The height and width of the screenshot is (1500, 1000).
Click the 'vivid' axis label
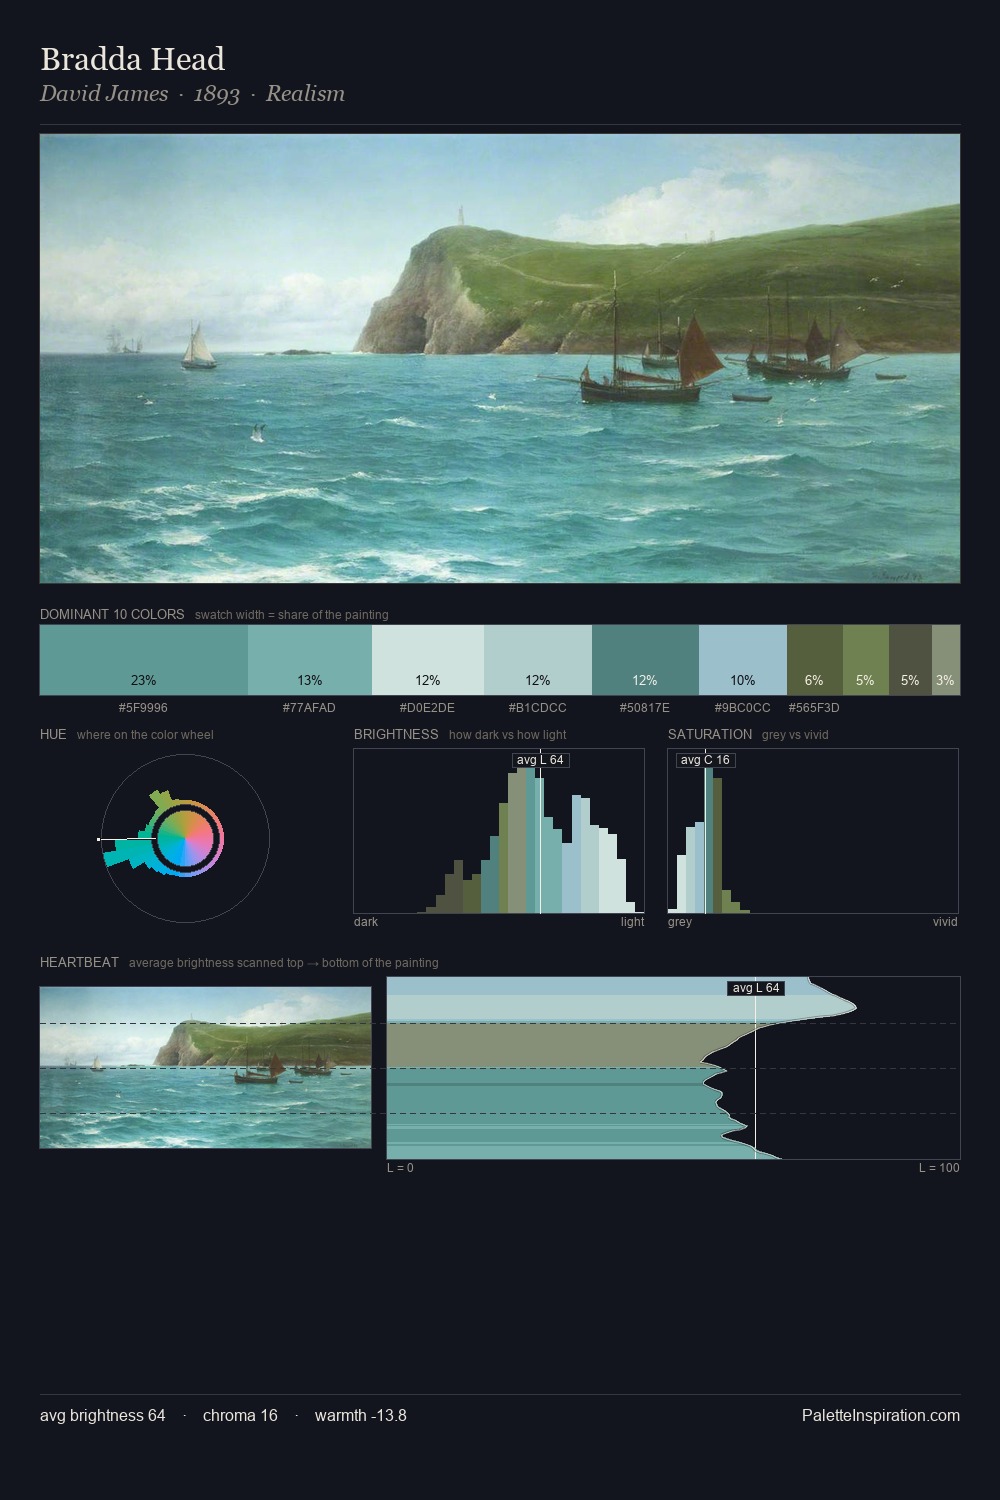tap(945, 922)
